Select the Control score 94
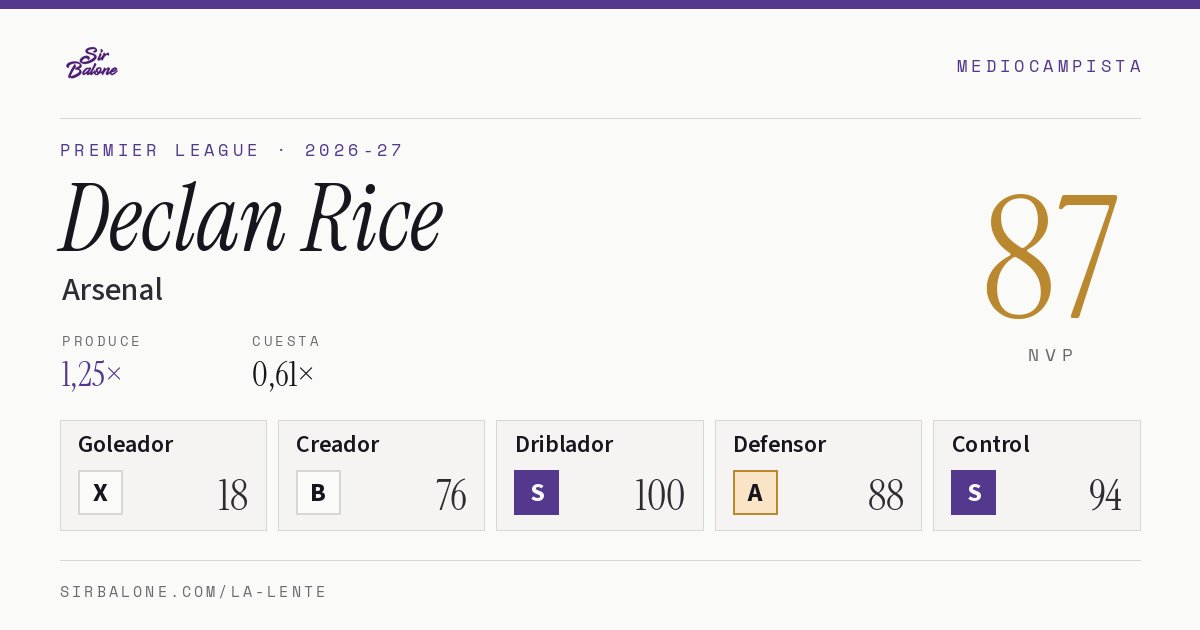1200x630 pixels. coord(1105,495)
